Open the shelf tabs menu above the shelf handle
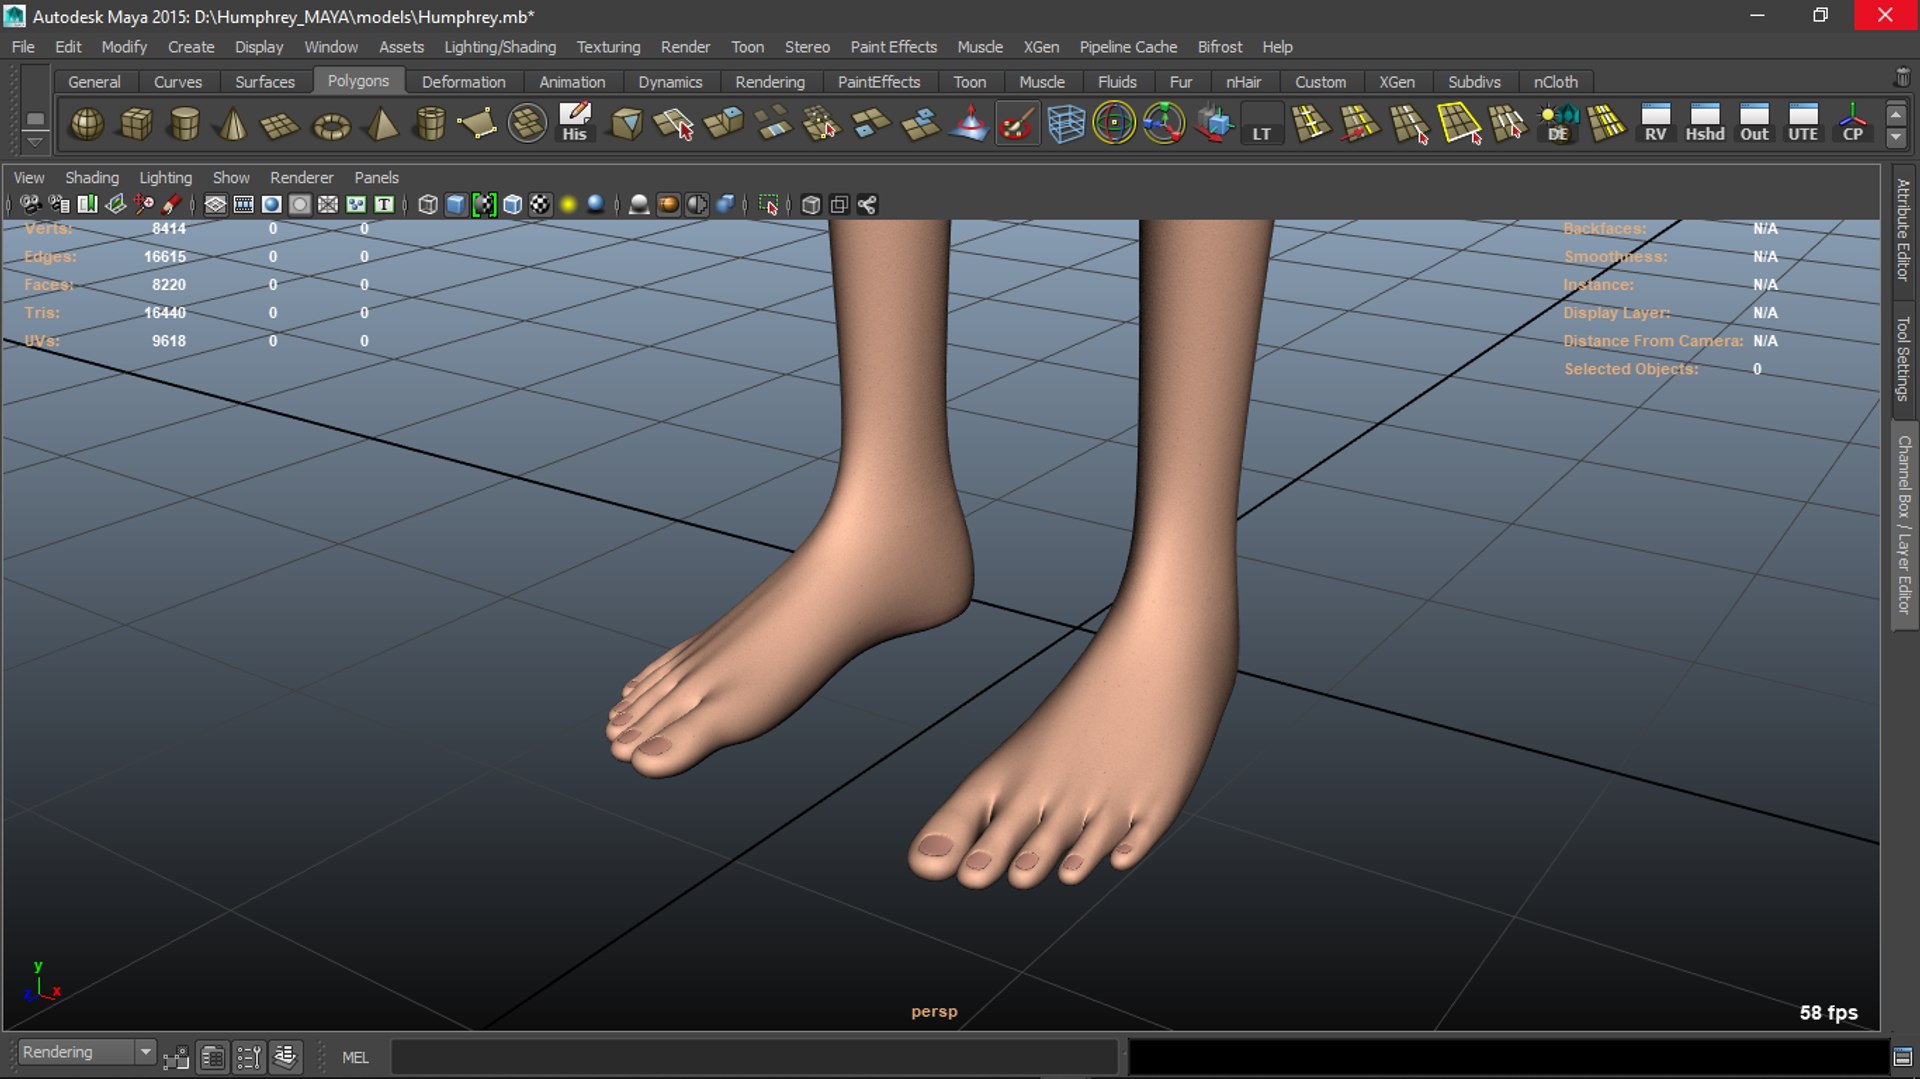 coord(35,118)
